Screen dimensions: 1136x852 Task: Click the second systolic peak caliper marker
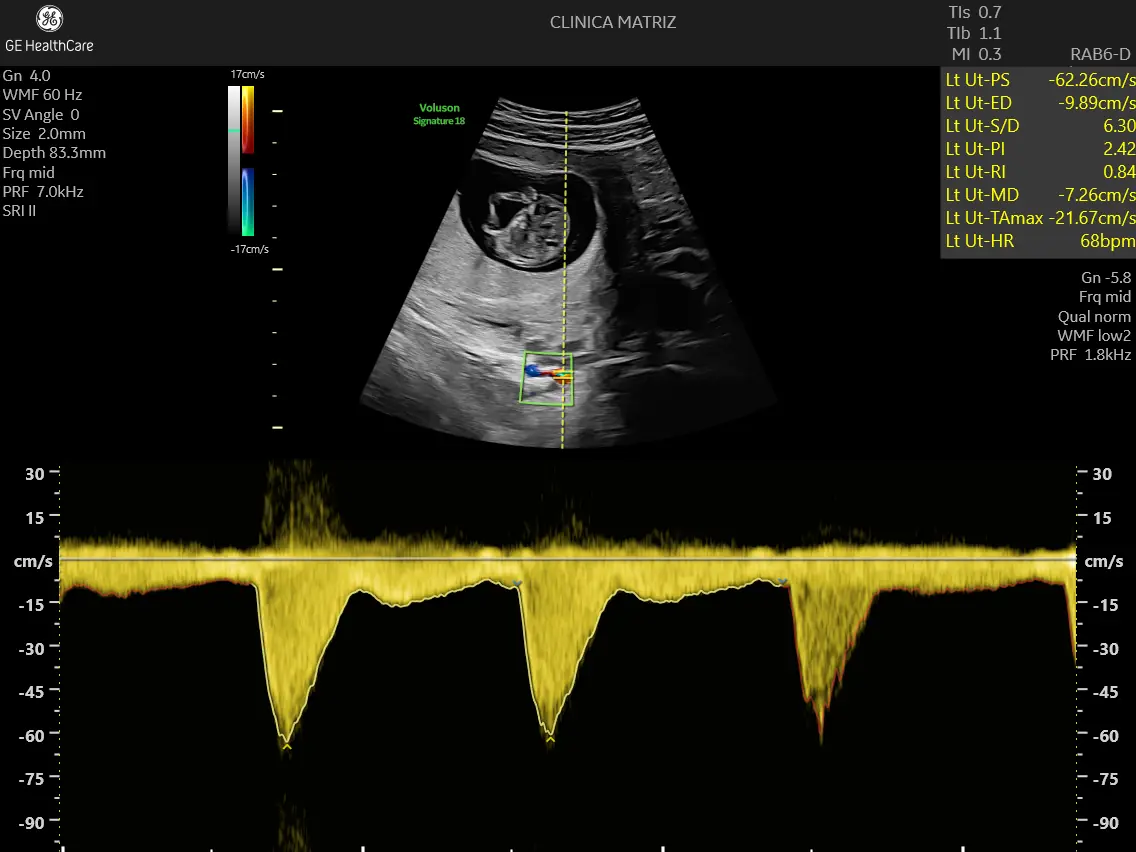(550, 740)
